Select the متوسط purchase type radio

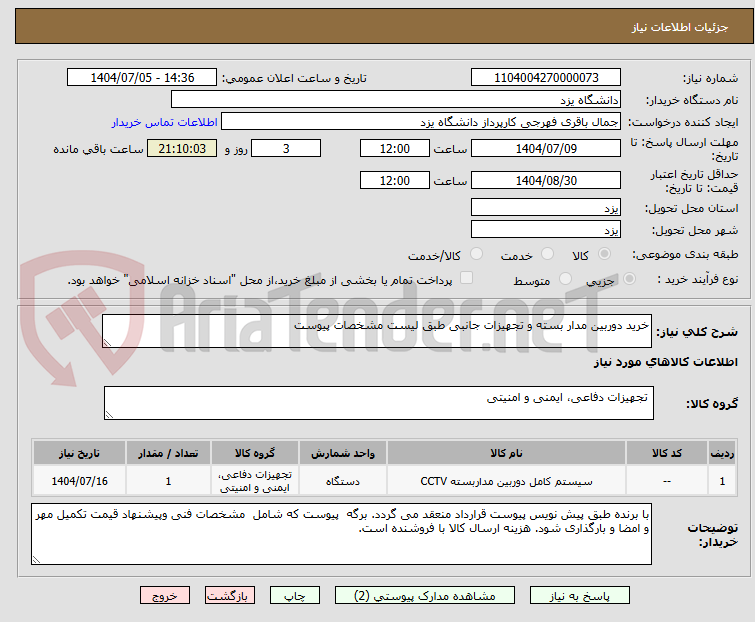pos(565,279)
